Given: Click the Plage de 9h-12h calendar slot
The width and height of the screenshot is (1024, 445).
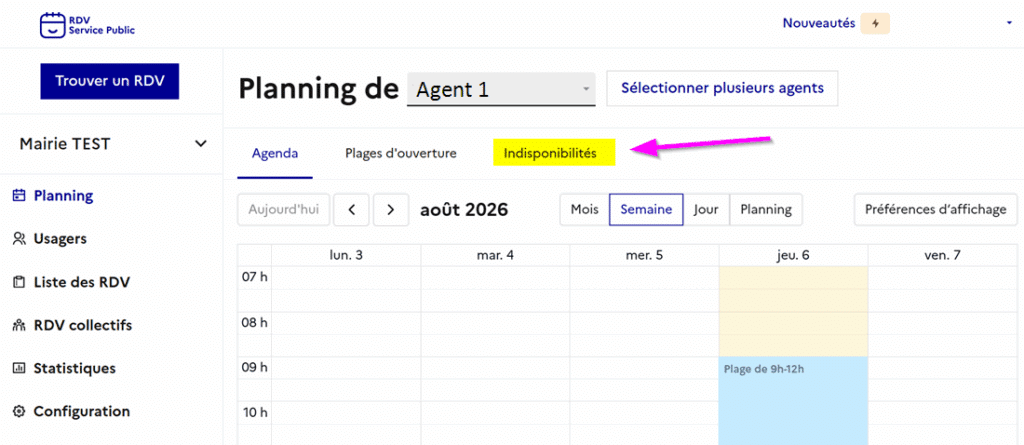Looking at the screenshot, I should (793, 401).
